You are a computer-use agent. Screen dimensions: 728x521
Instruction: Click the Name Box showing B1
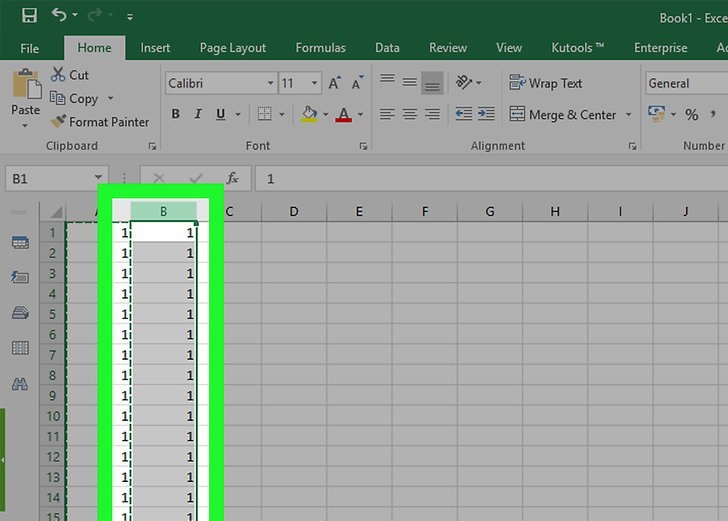pyautogui.click(x=50, y=179)
